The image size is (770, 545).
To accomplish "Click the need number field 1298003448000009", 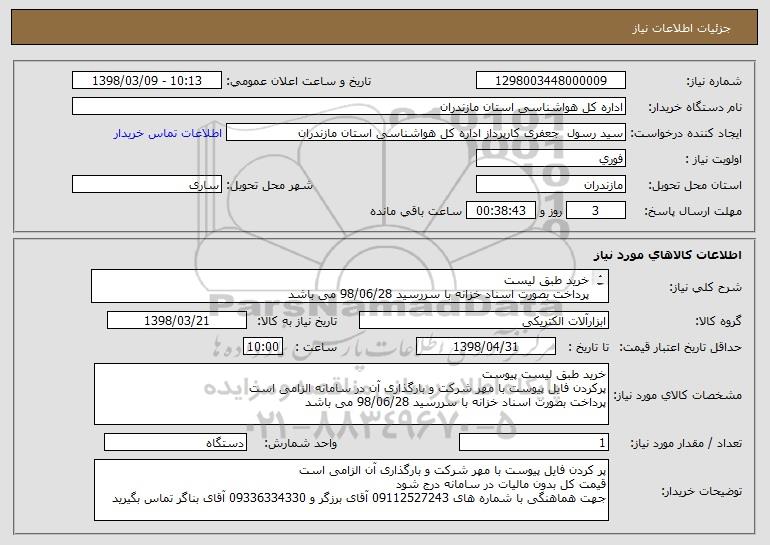I will [x=550, y=80].
